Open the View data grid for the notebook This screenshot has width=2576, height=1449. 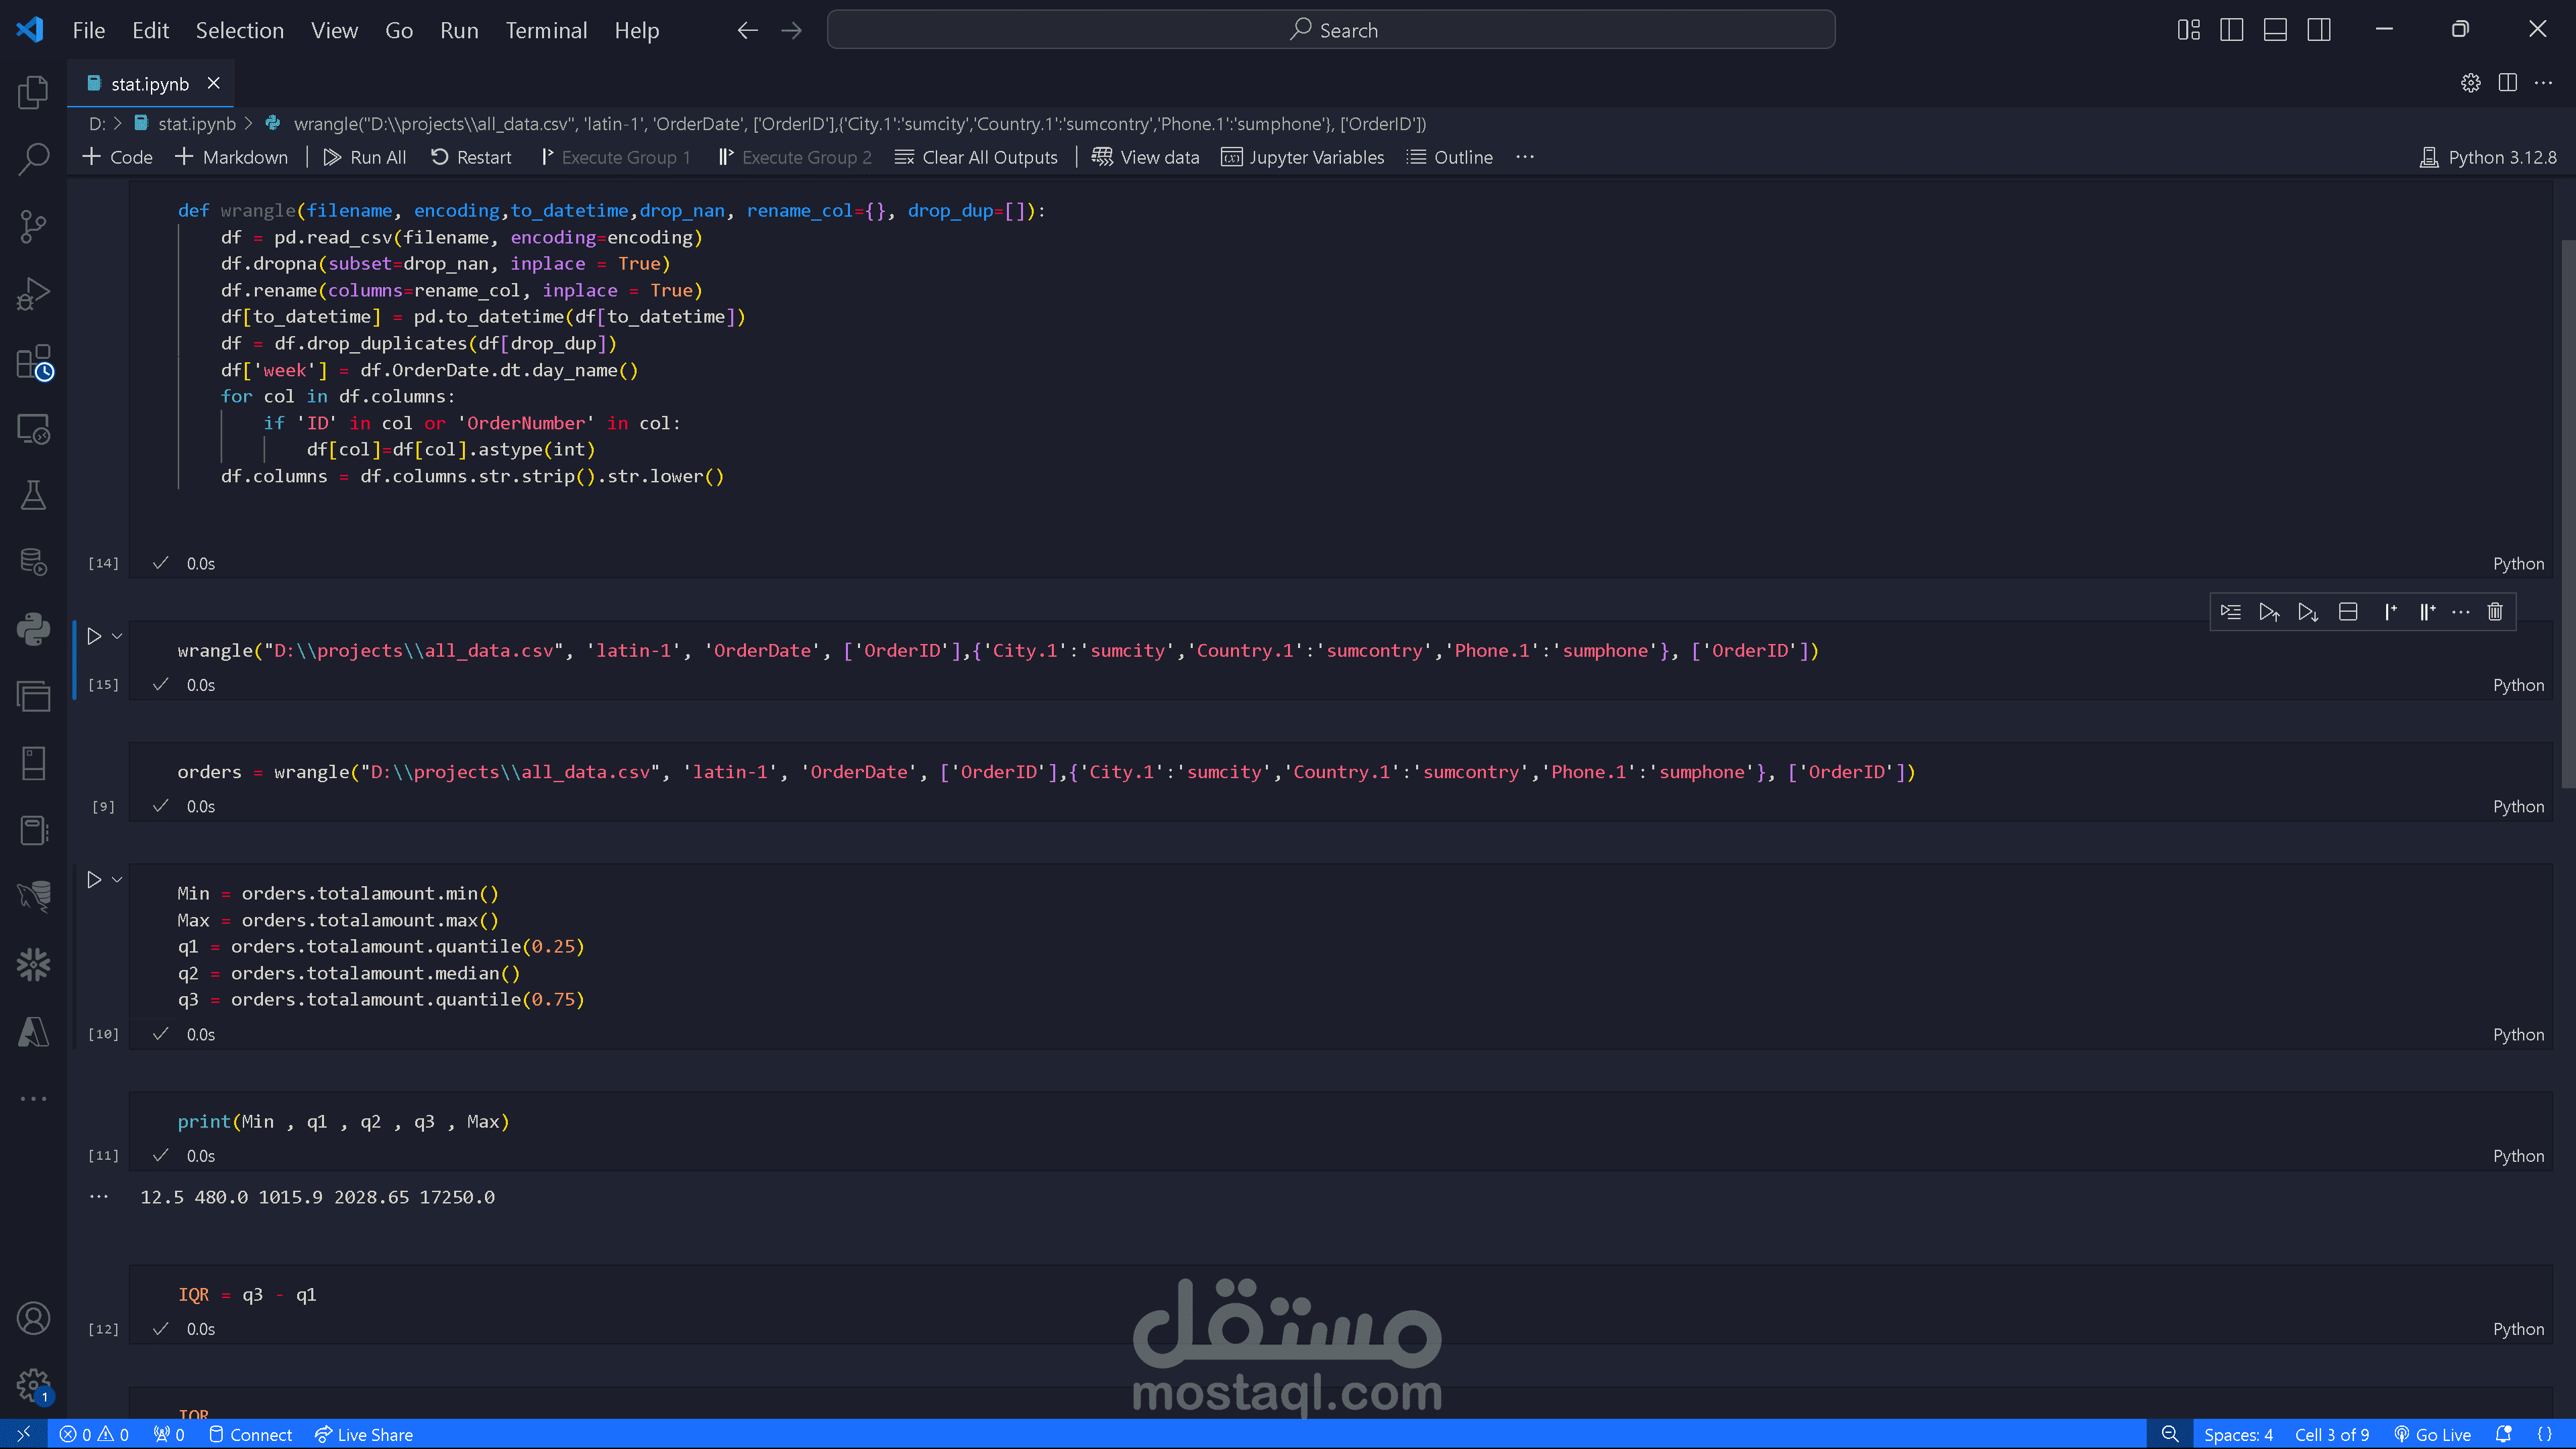point(1146,157)
